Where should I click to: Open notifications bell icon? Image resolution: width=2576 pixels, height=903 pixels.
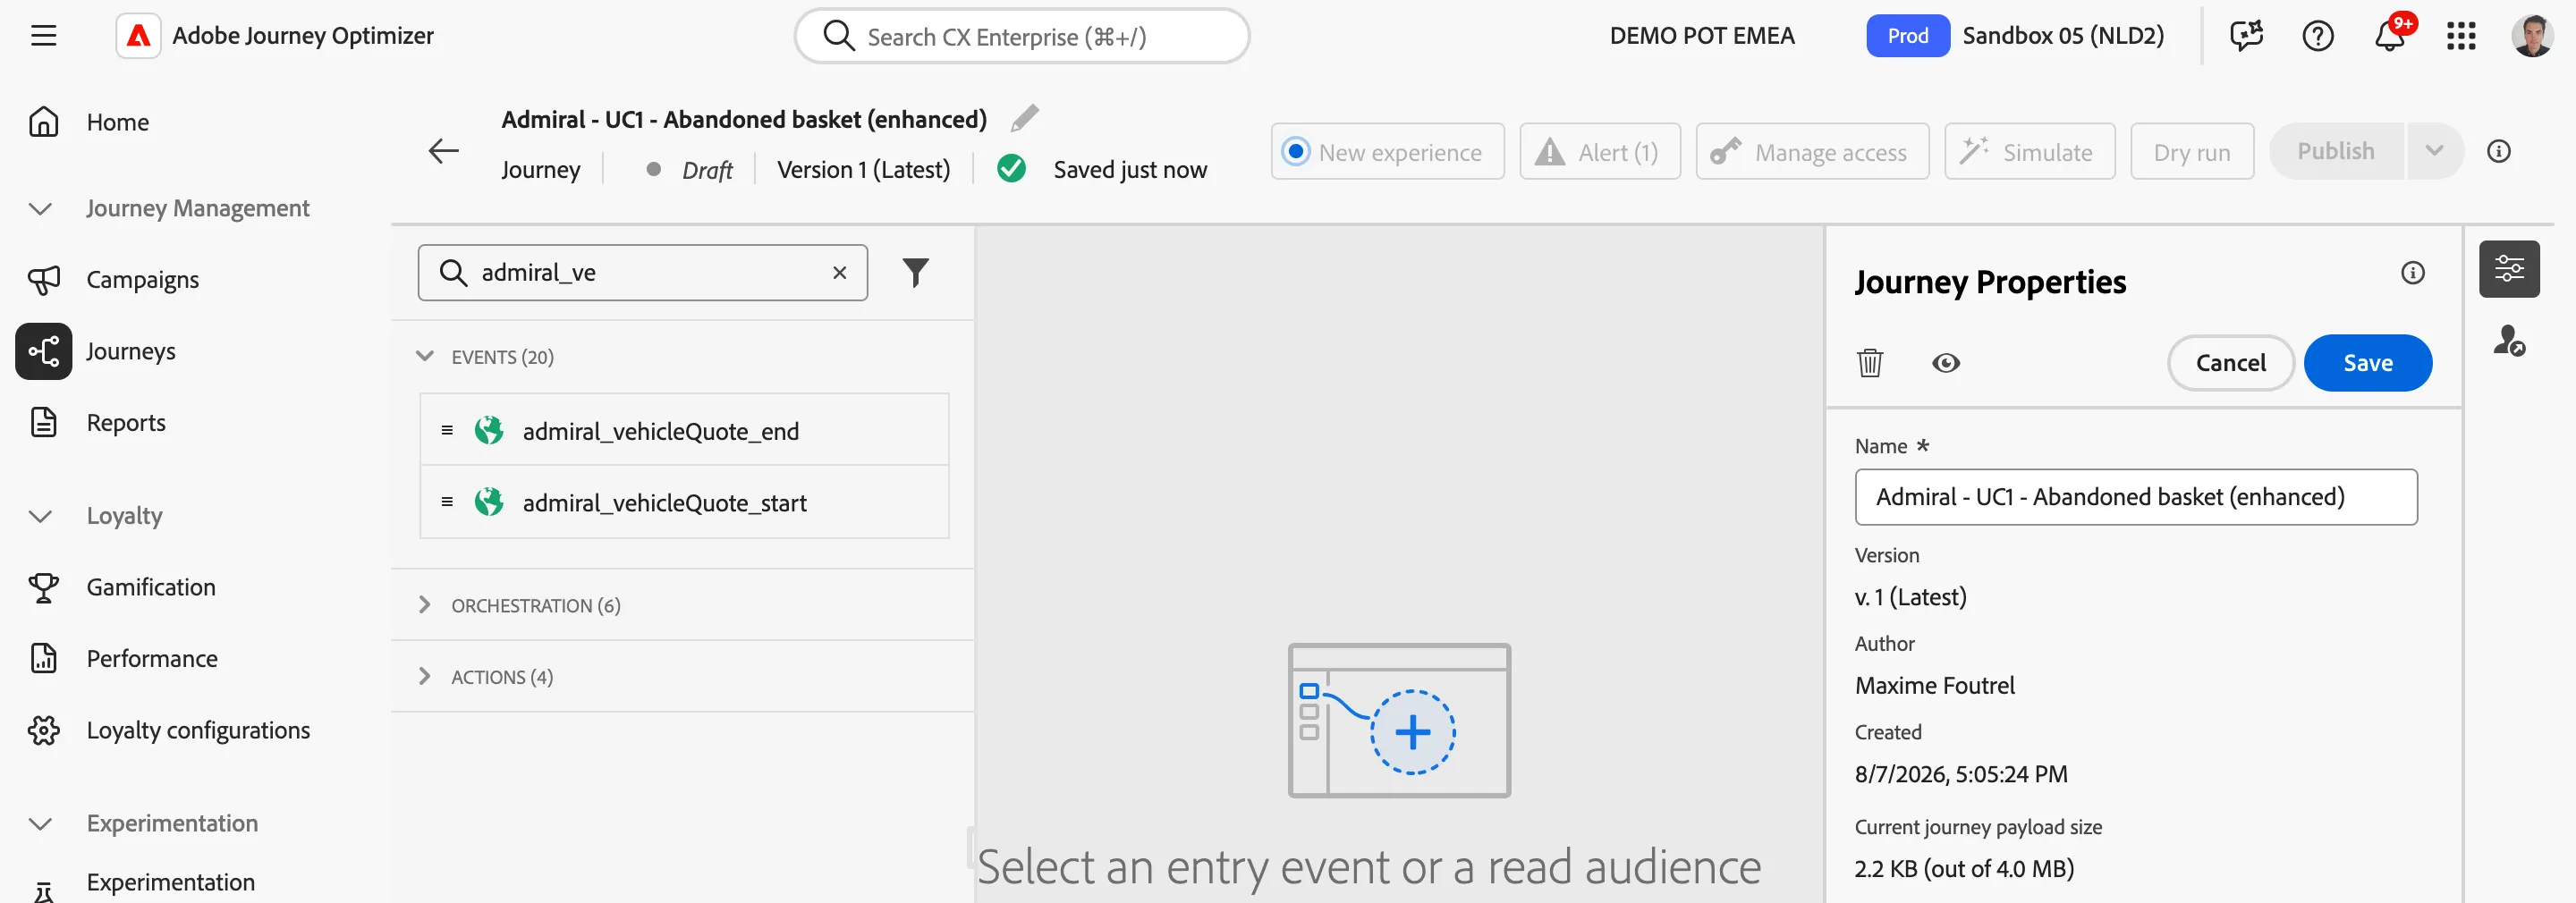click(x=2389, y=37)
